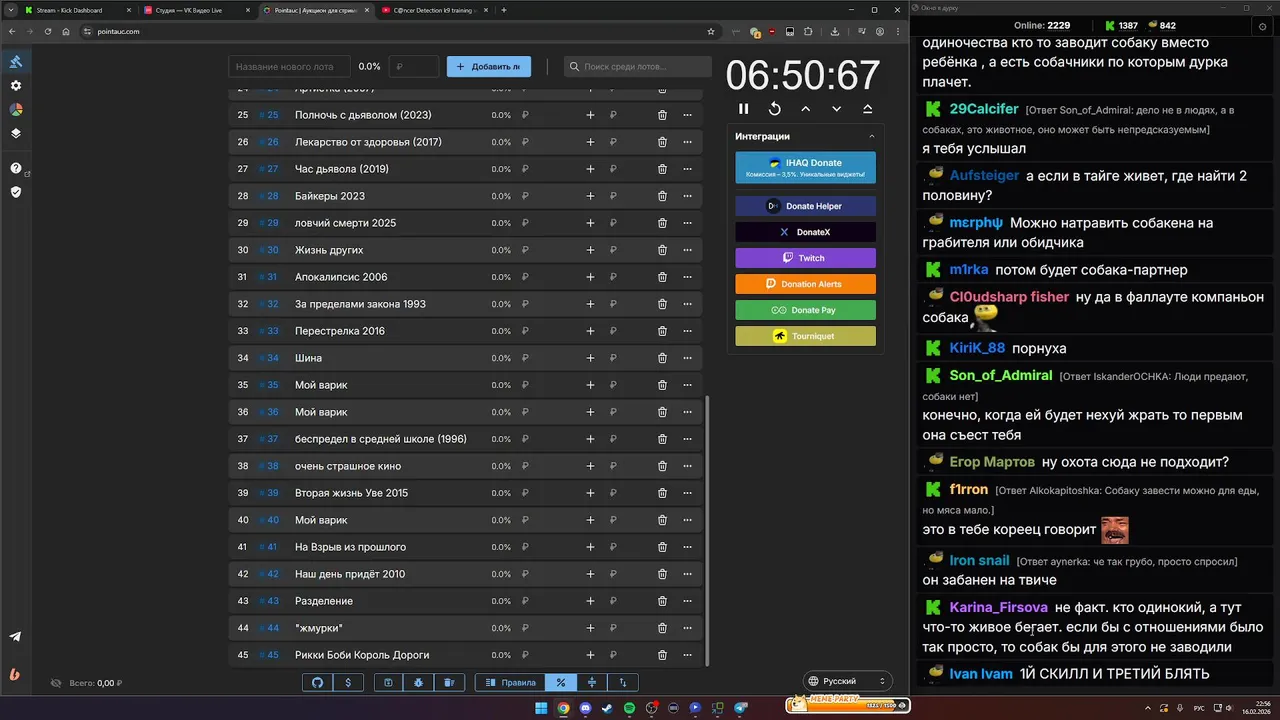The image size is (1280, 720).
Task: Connect DonateX integration
Action: click(x=805, y=232)
